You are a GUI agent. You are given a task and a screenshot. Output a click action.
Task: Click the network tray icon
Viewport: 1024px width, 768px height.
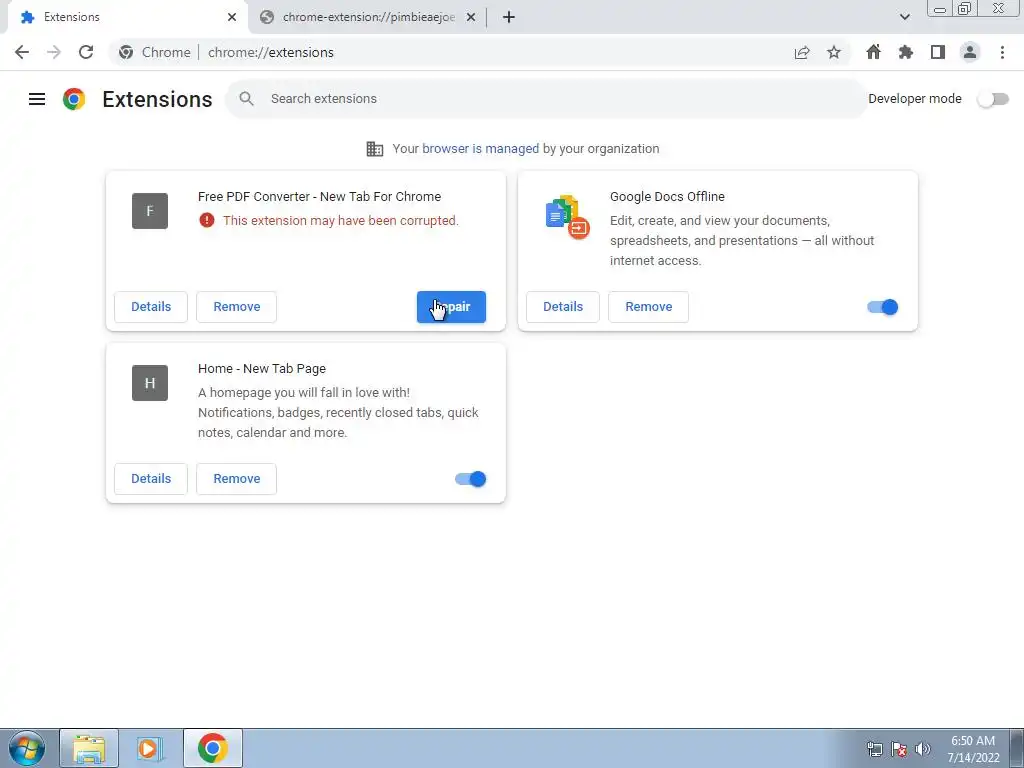pos(874,749)
